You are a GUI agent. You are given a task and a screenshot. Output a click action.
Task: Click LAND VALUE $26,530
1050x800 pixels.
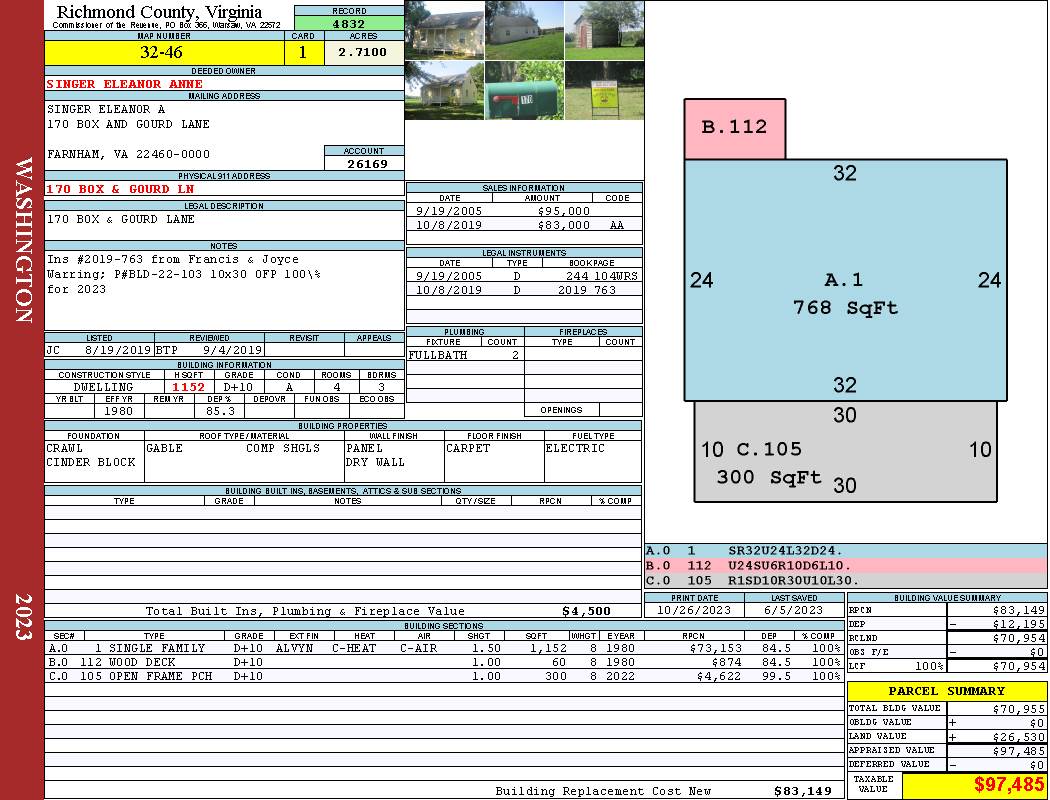coord(1019,737)
